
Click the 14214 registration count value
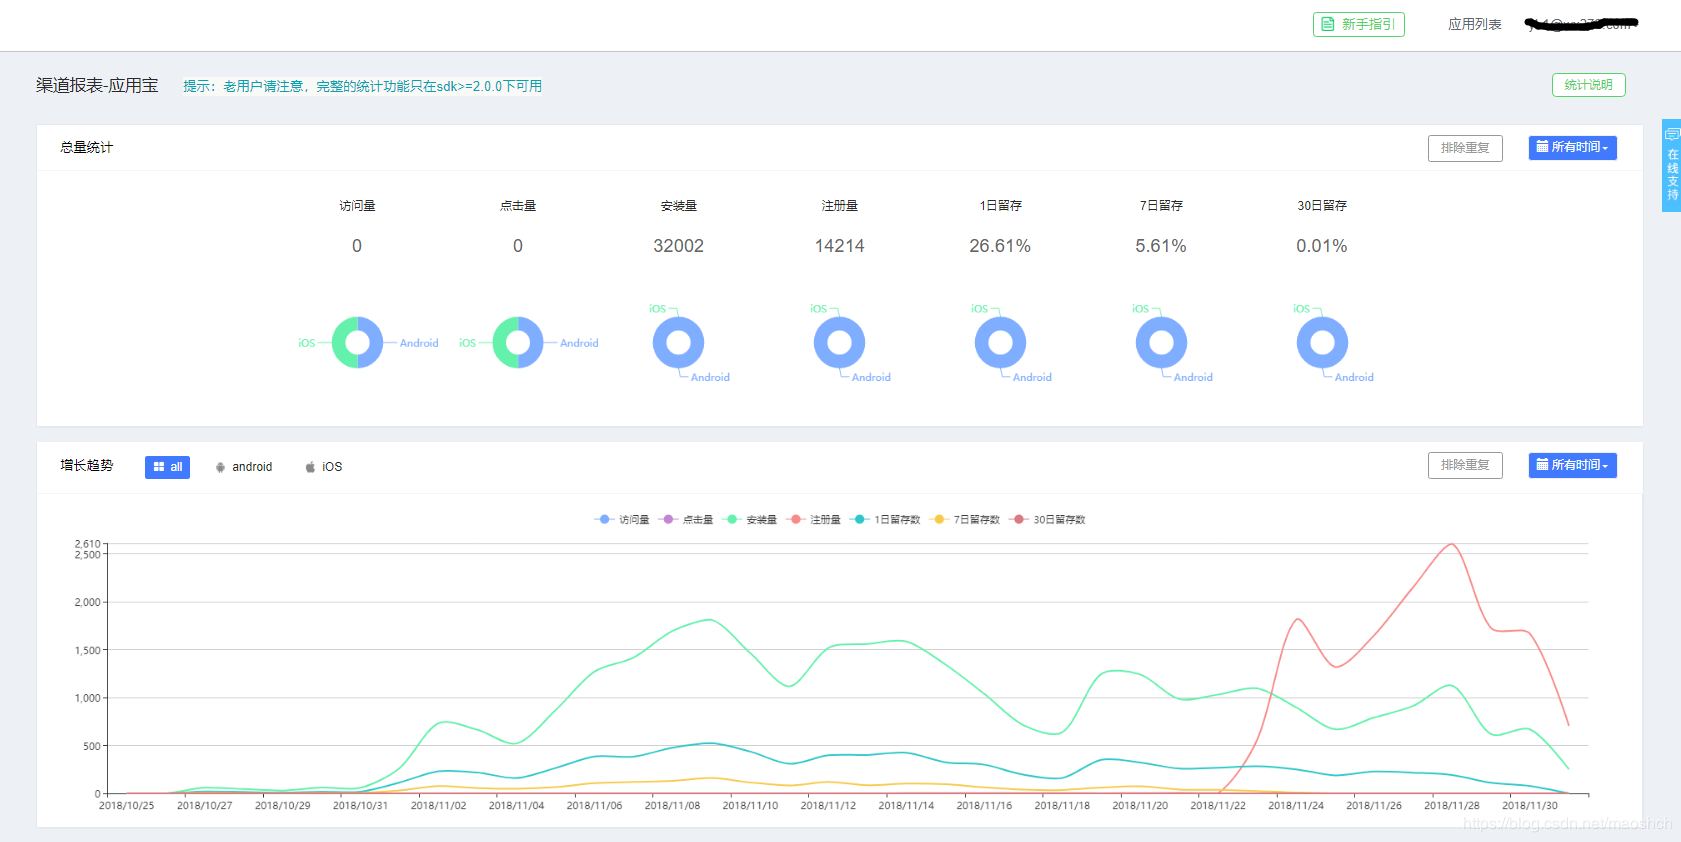coord(839,246)
